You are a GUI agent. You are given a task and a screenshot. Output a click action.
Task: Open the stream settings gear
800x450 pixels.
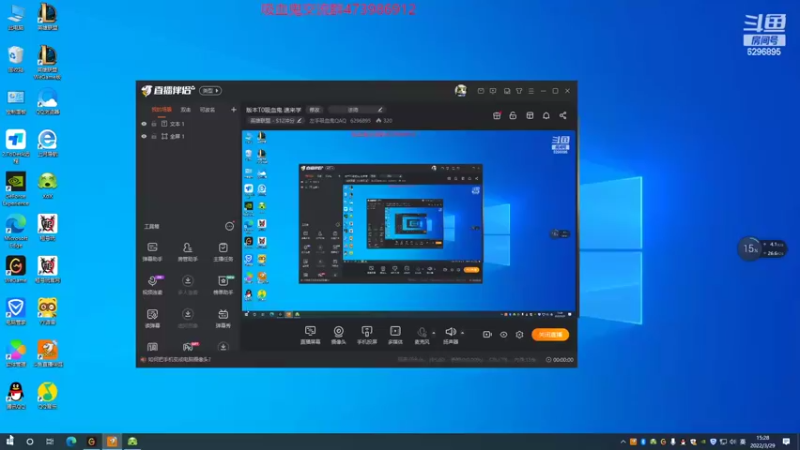coord(519,335)
